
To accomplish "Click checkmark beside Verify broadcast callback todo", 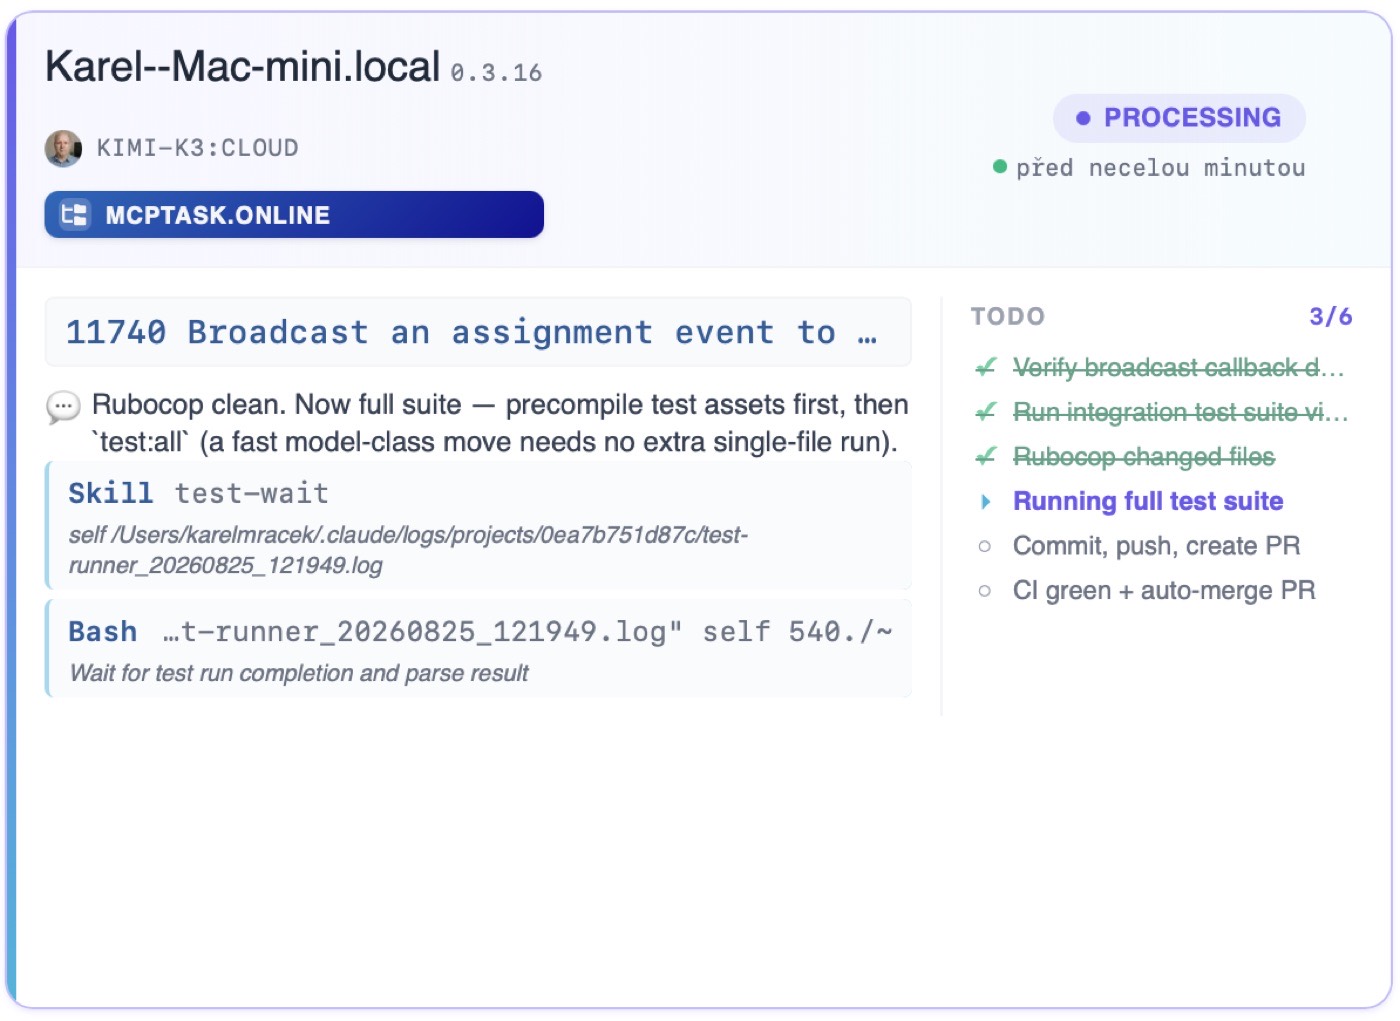I will [x=986, y=368].
